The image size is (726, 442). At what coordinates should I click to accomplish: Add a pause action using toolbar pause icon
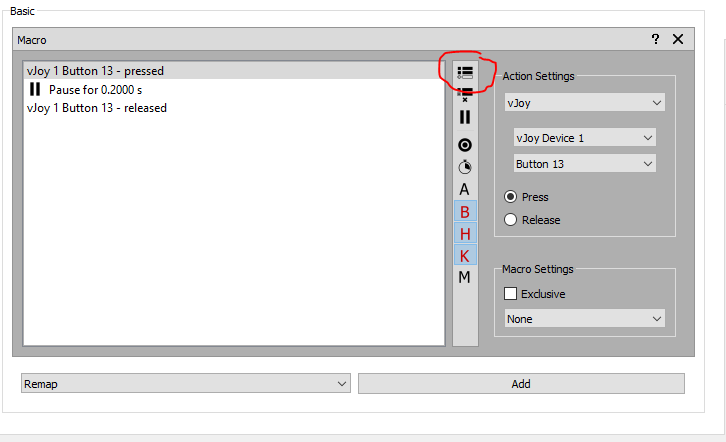point(465,117)
